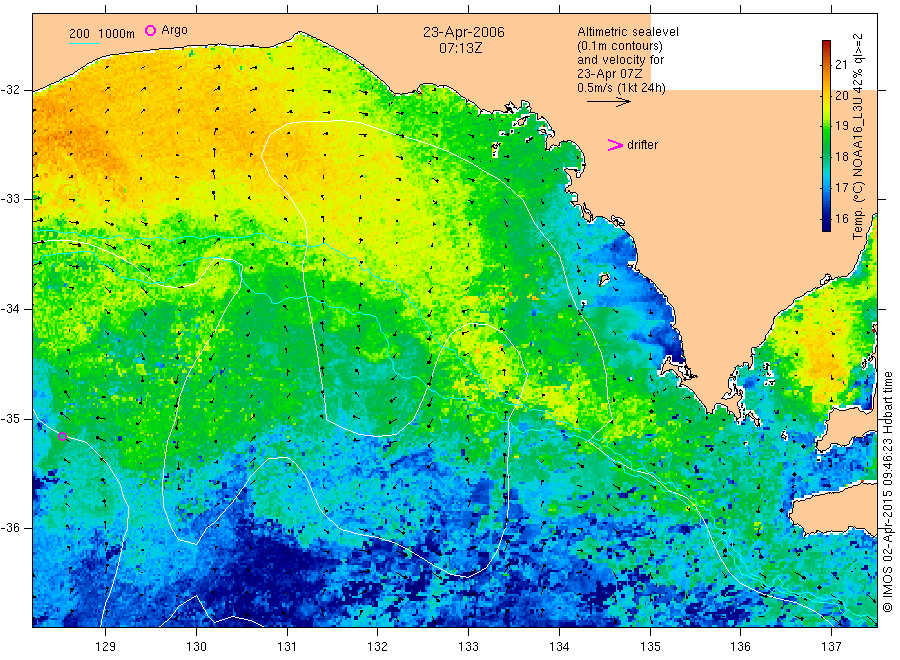Image resolution: width=900 pixels, height=660 pixels.
Task: Click the 'Argo' legend label
Action: (174, 30)
